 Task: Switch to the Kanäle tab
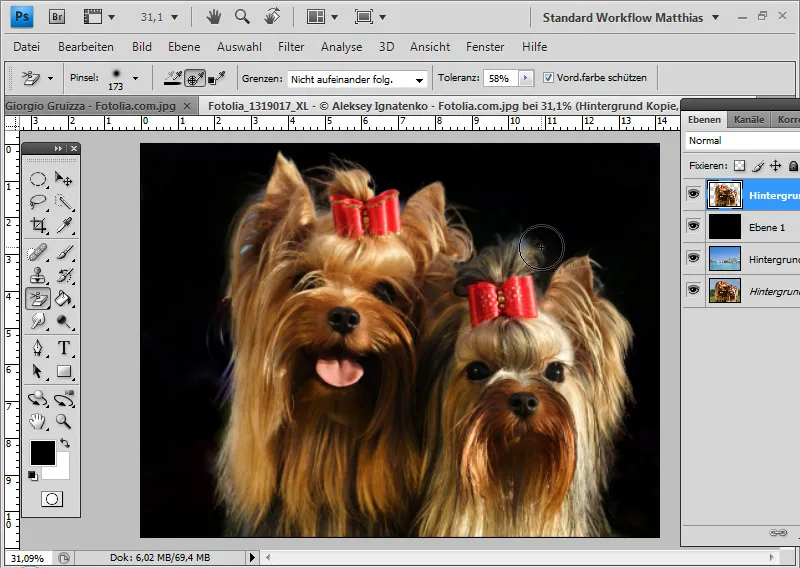pyautogui.click(x=749, y=119)
